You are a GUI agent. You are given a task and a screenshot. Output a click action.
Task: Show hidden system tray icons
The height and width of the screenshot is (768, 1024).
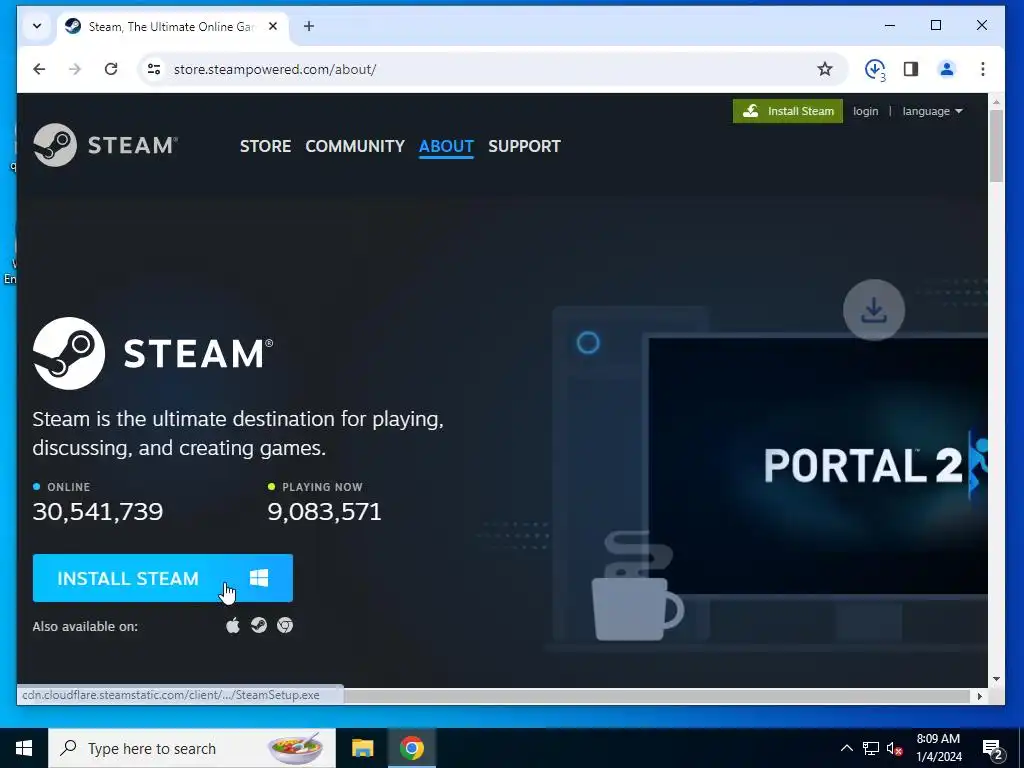click(x=846, y=748)
